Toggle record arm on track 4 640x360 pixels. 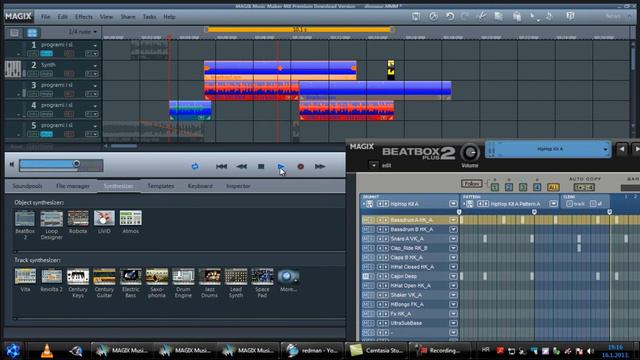pos(69,114)
